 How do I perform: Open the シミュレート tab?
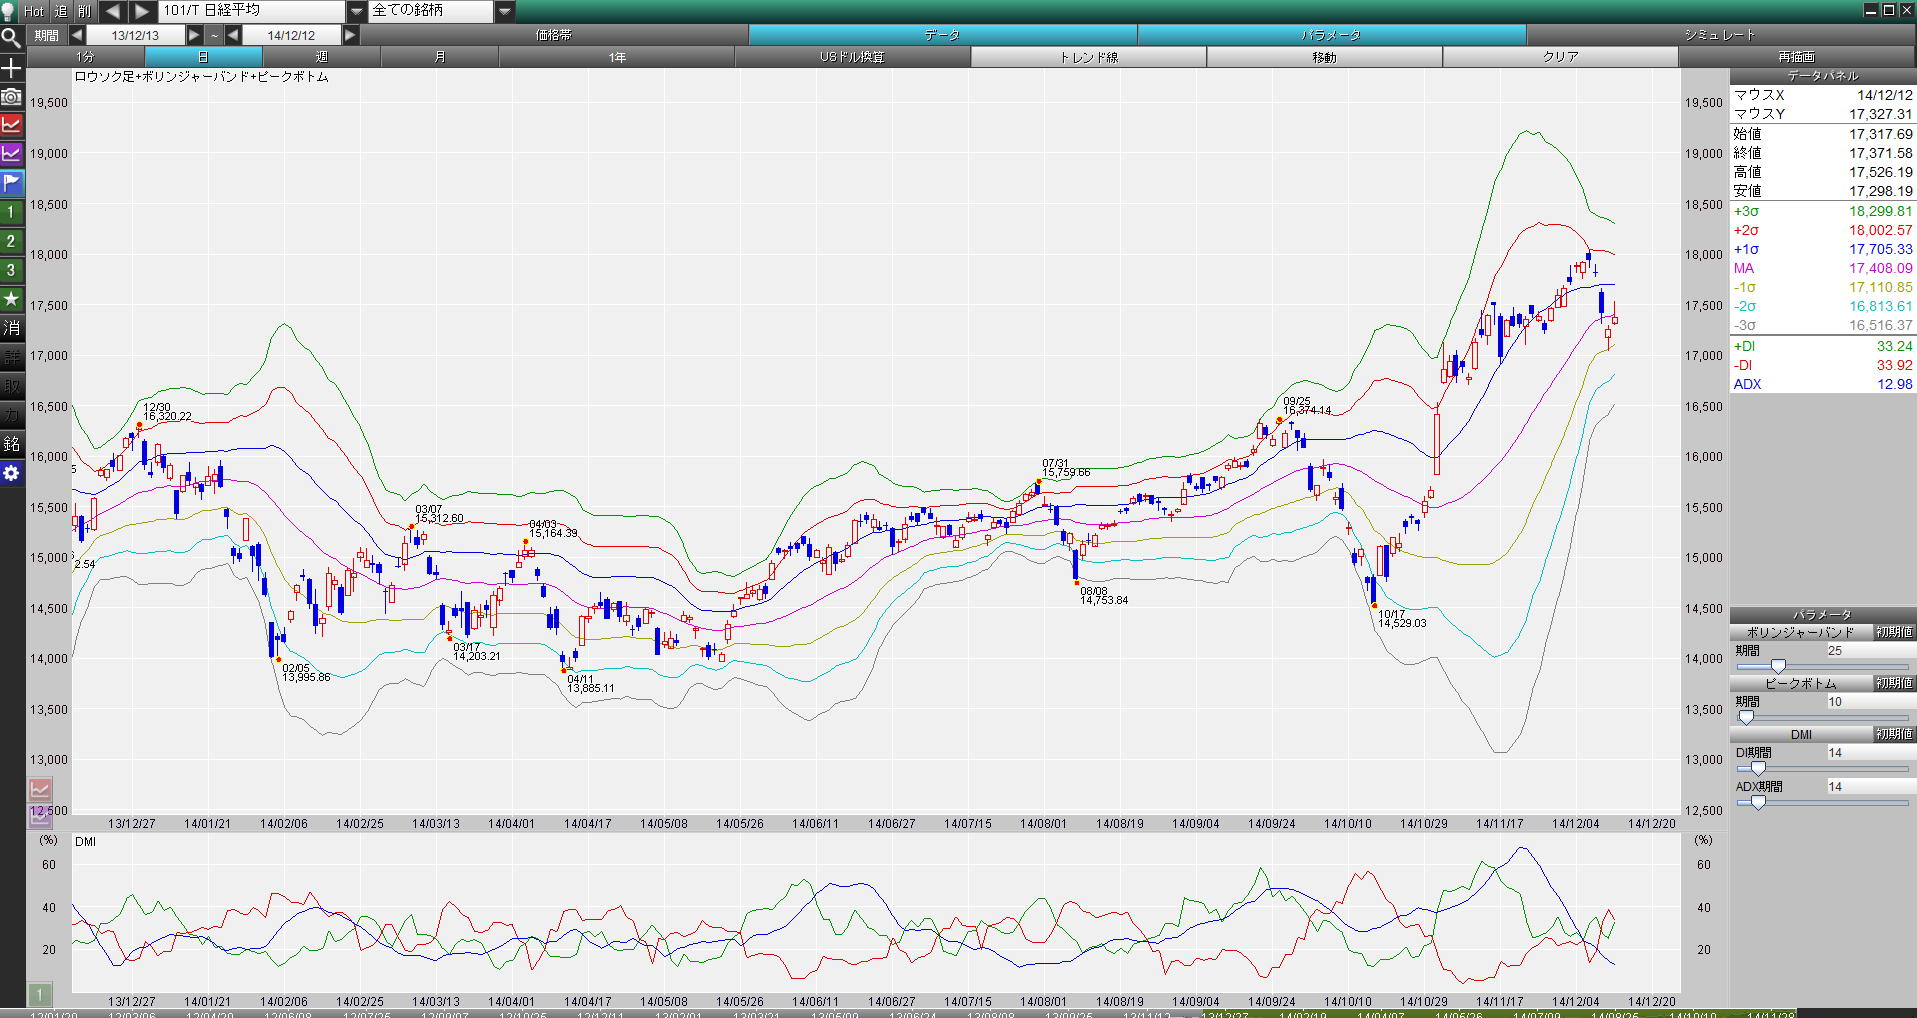pos(1720,35)
